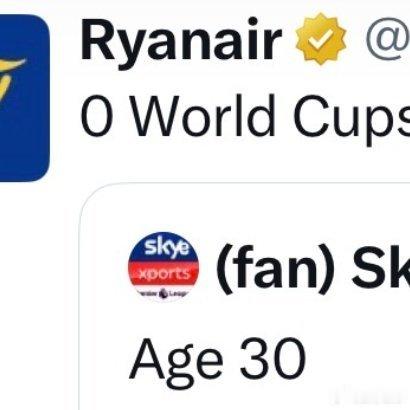The height and width of the screenshot is (410, 410).
Task: Select the 0 World Cups tweet text
Action: point(245,117)
